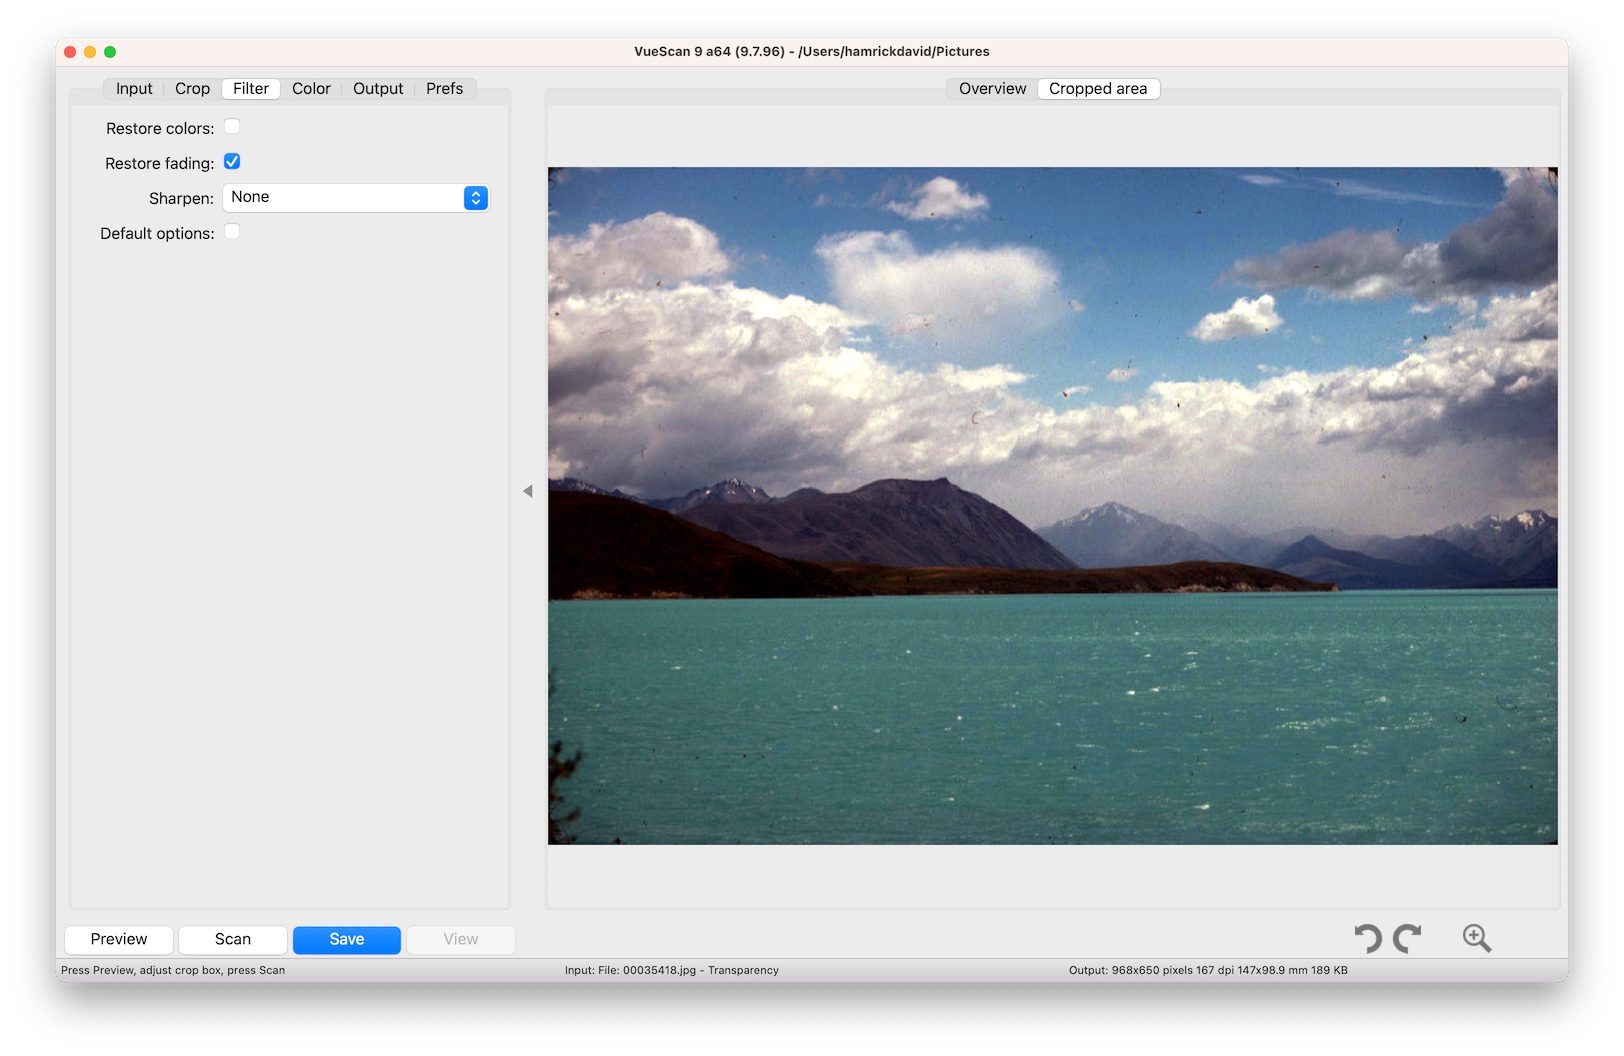
Task: Click the rotate left icon
Action: coord(1368,938)
